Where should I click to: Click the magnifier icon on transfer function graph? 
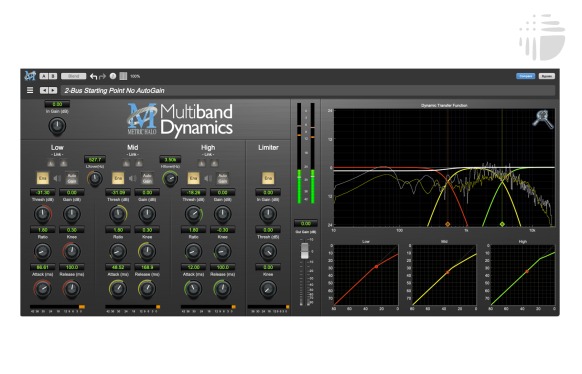coord(543,119)
